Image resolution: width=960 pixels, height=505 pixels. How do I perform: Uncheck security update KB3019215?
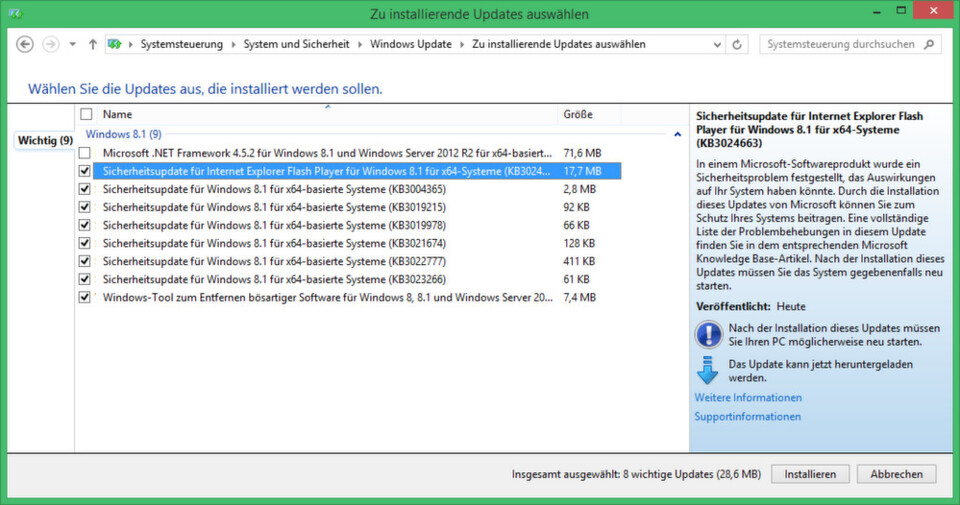[84, 207]
